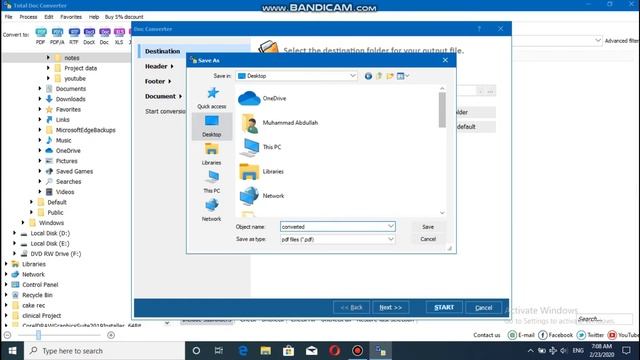Click the zoom-out minus icon beside slider
The width and height of the screenshot is (640, 360).
click(7, 335)
